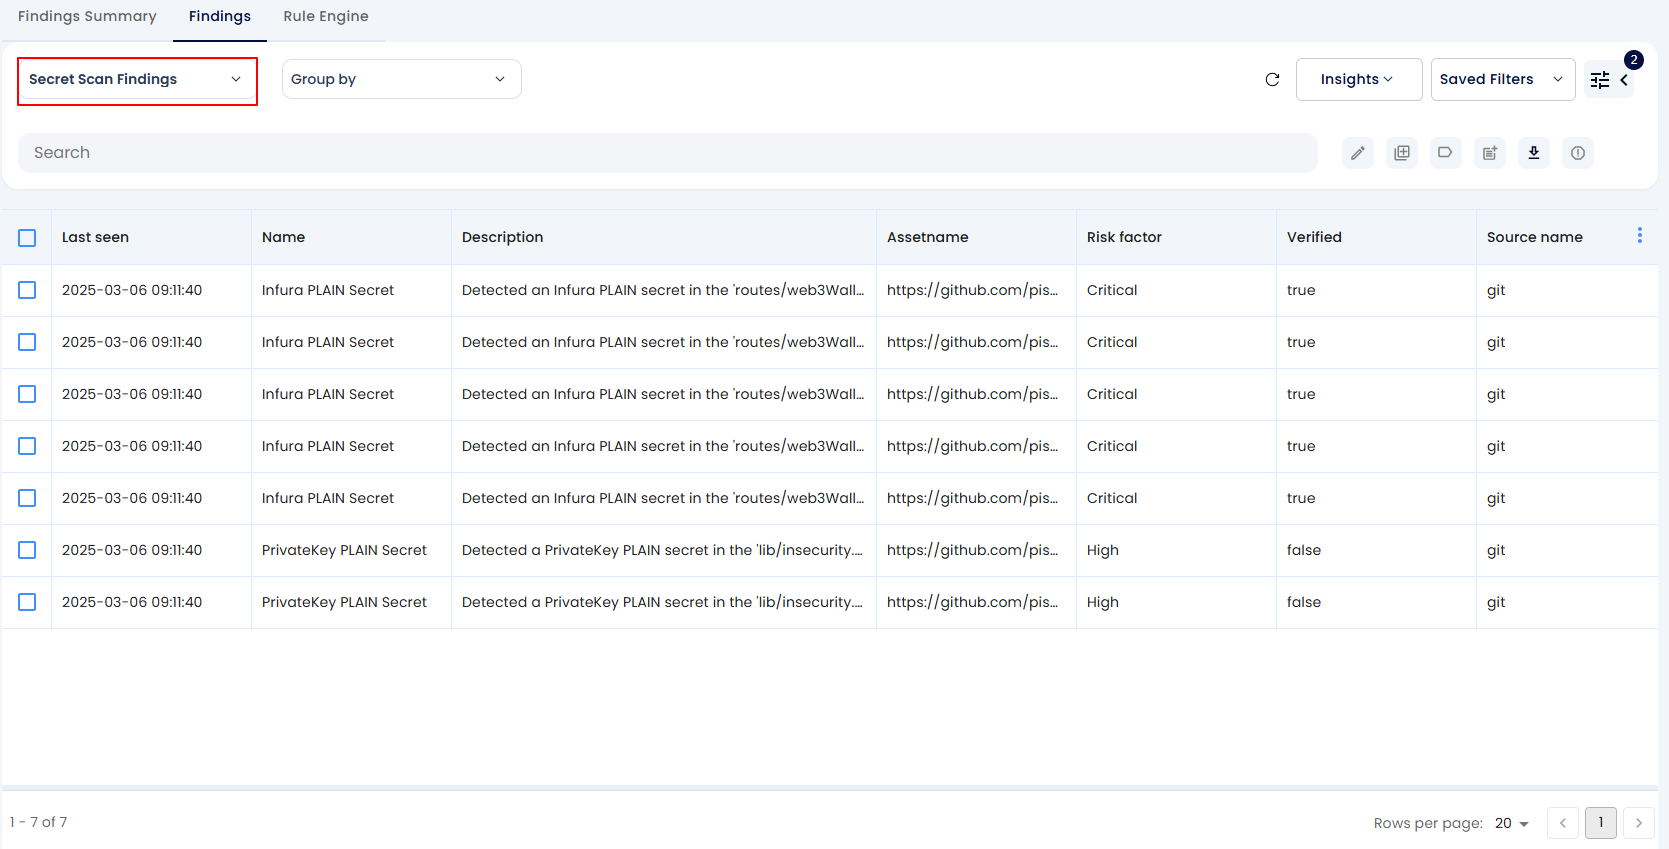This screenshot has width=1669, height=849.
Task: Sort by Verified column header
Action: 1314,237
